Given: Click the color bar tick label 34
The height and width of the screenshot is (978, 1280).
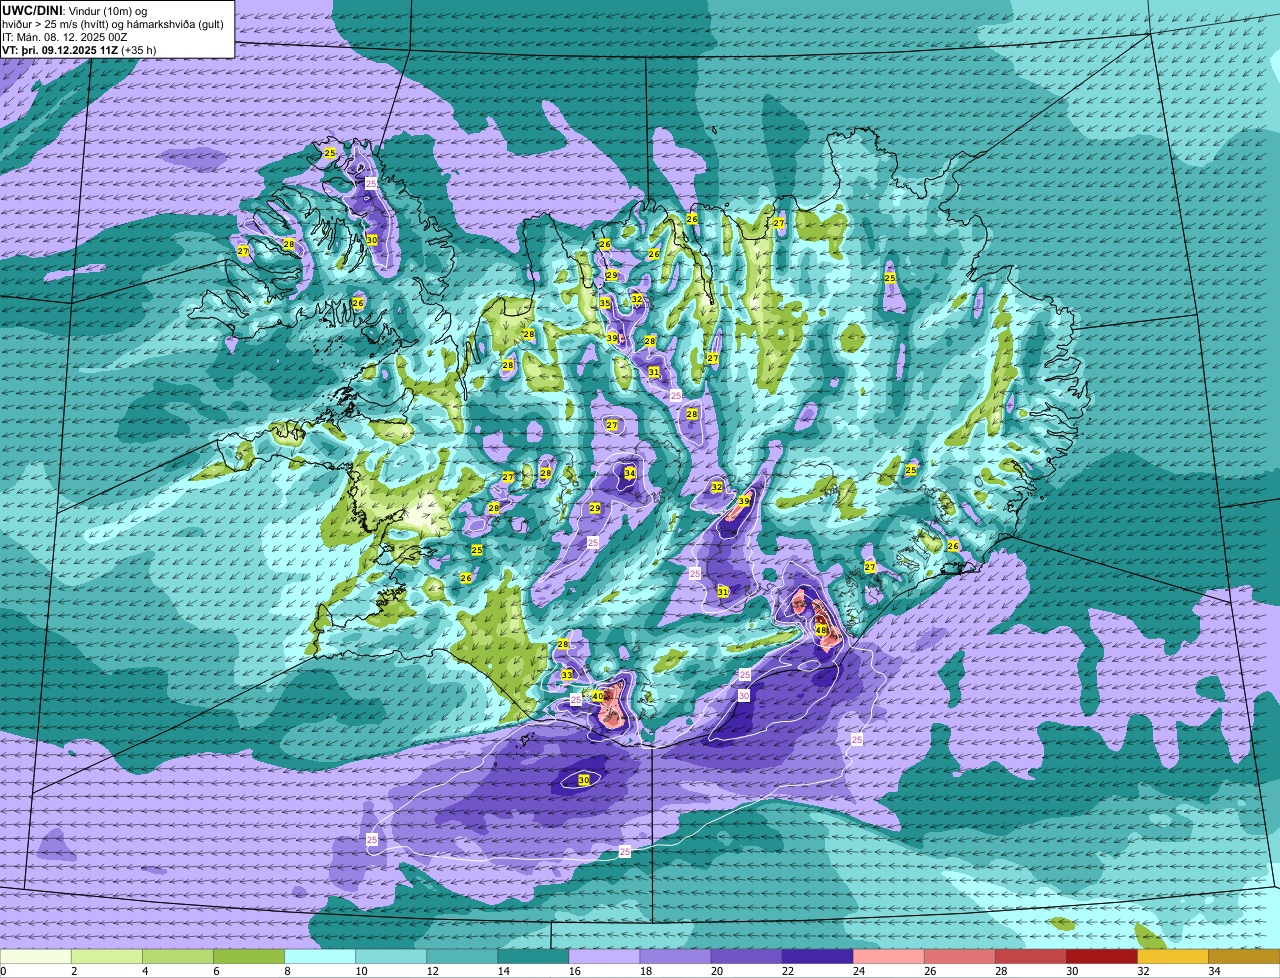Looking at the screenshot, I should pyautogui.click(x=1214, y=971).
